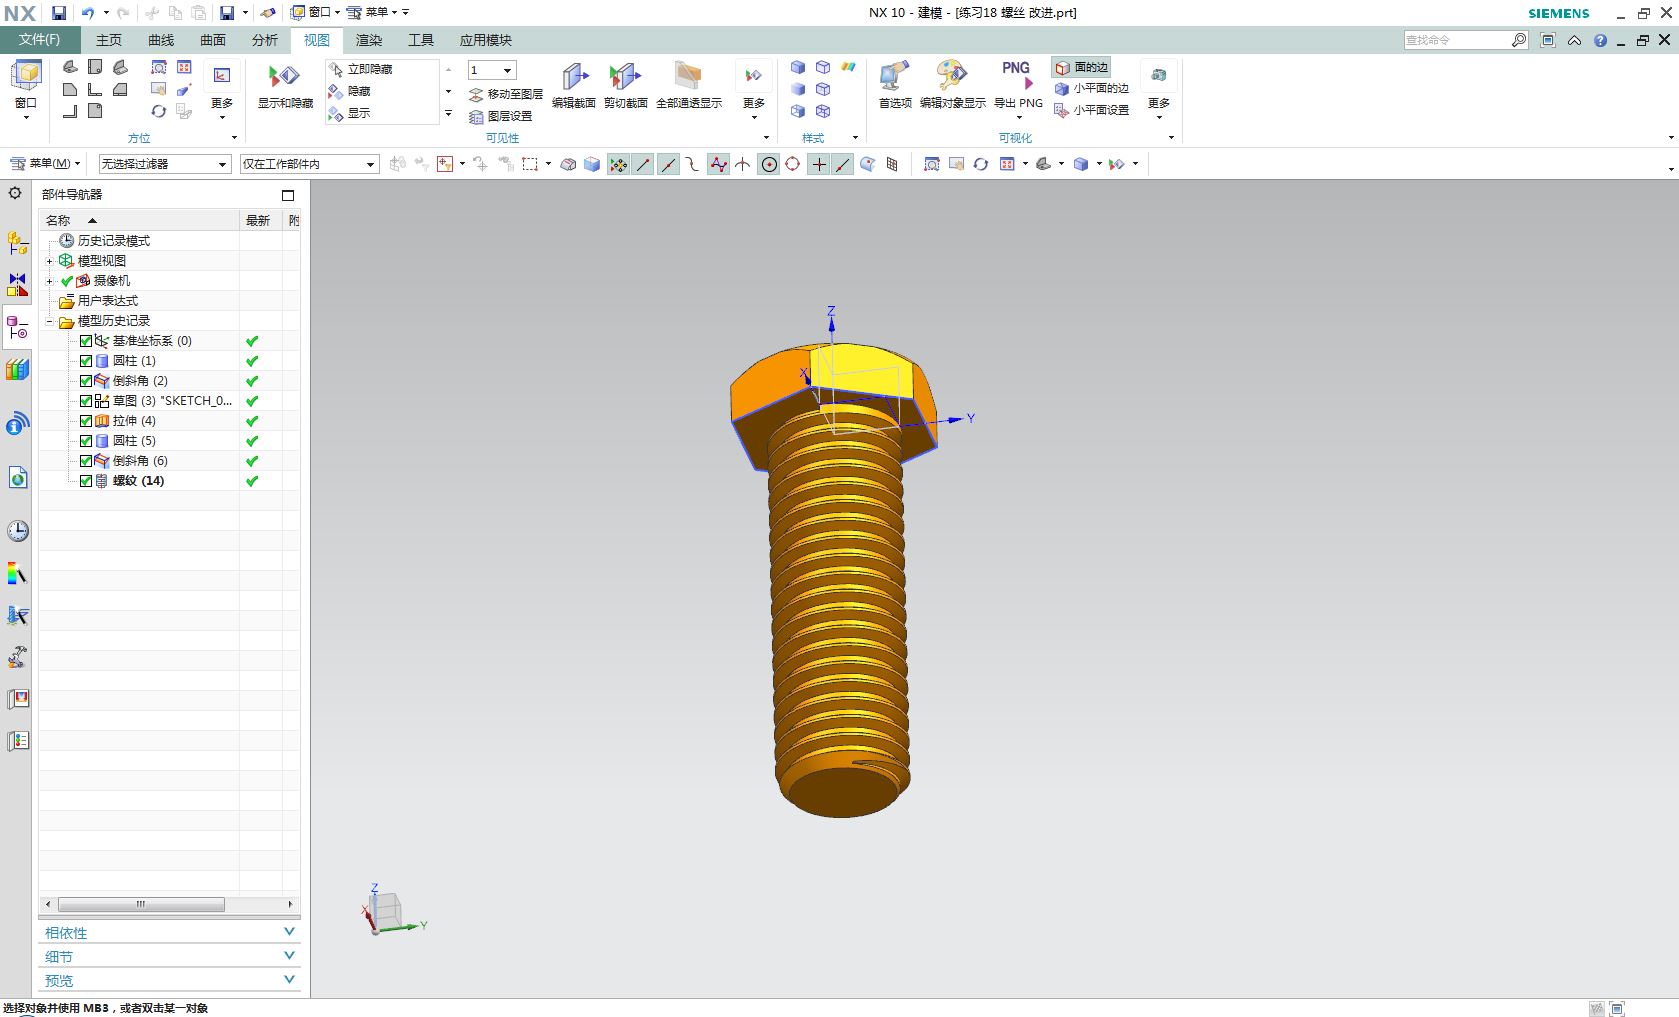
Task: Switch to the 应用模块 tab
Action: pyautogui.click(x=486, y=40)
